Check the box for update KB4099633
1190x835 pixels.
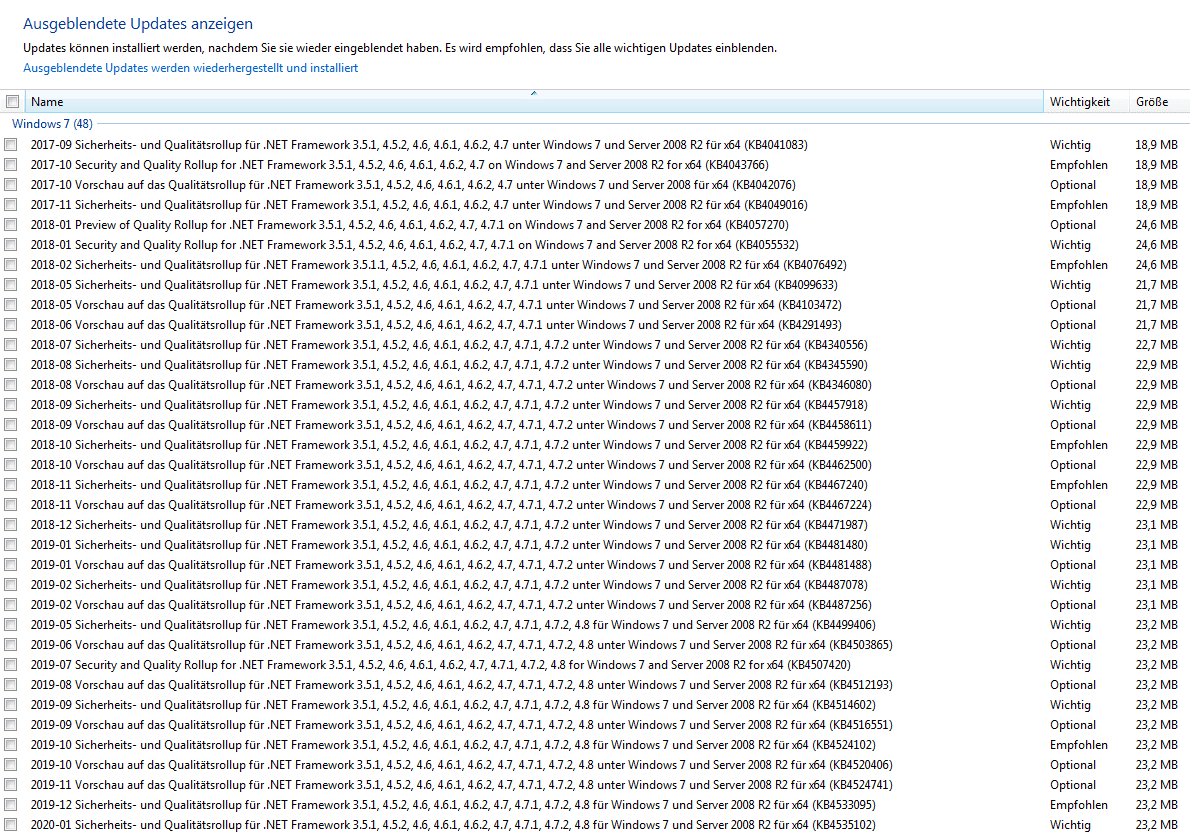tap(11, 285)
